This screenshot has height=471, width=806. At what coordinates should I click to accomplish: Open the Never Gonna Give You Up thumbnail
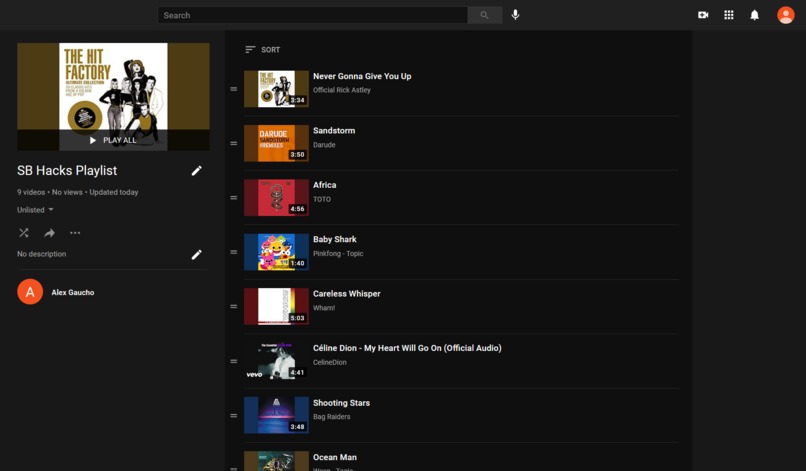click(x=276, y=89)
